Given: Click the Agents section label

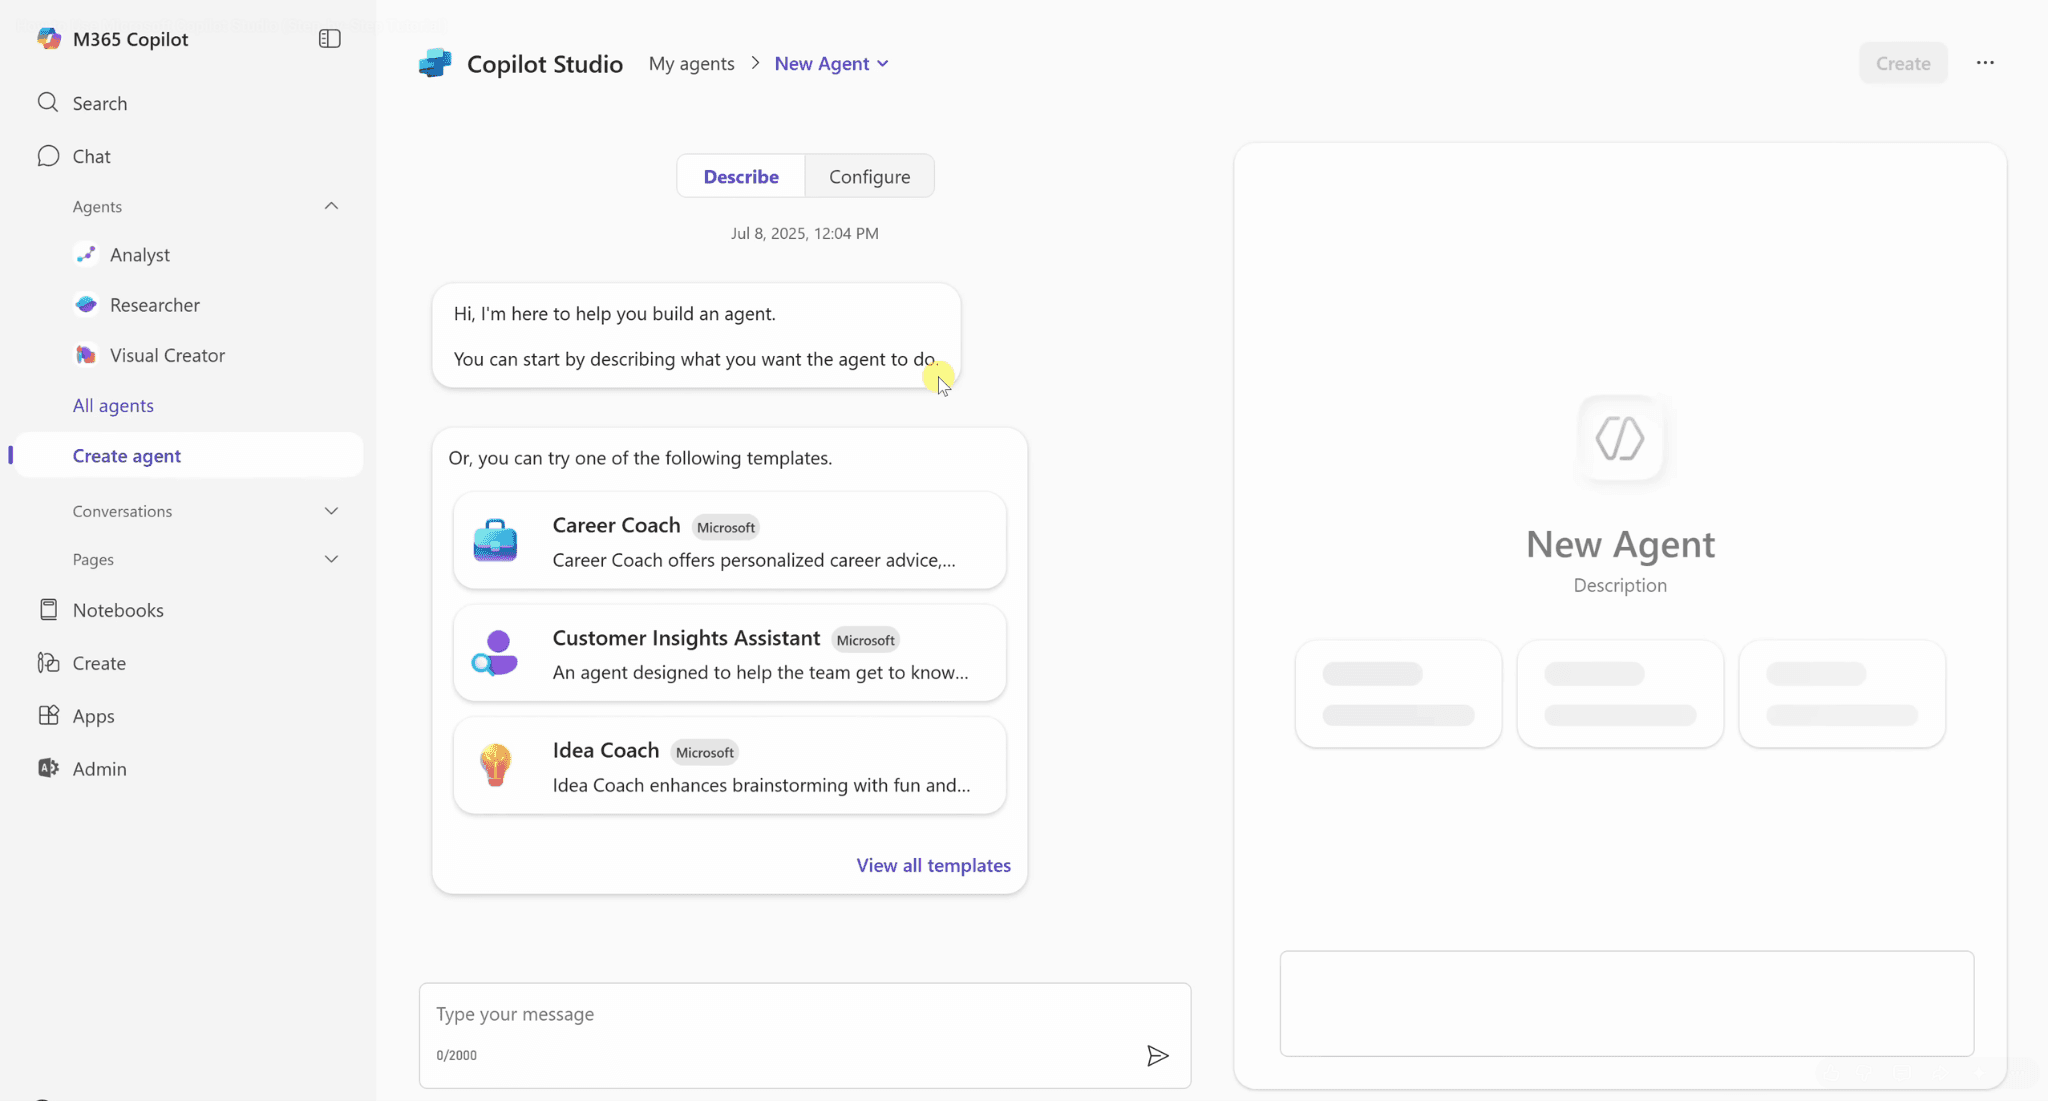Looking at the screenshot, I should click(x=97, y=206).
